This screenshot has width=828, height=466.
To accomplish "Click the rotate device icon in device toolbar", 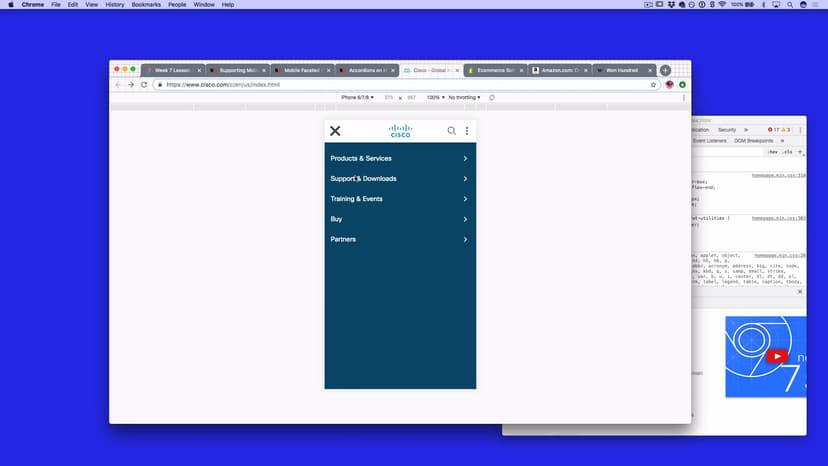I will (x=492, y=98).
